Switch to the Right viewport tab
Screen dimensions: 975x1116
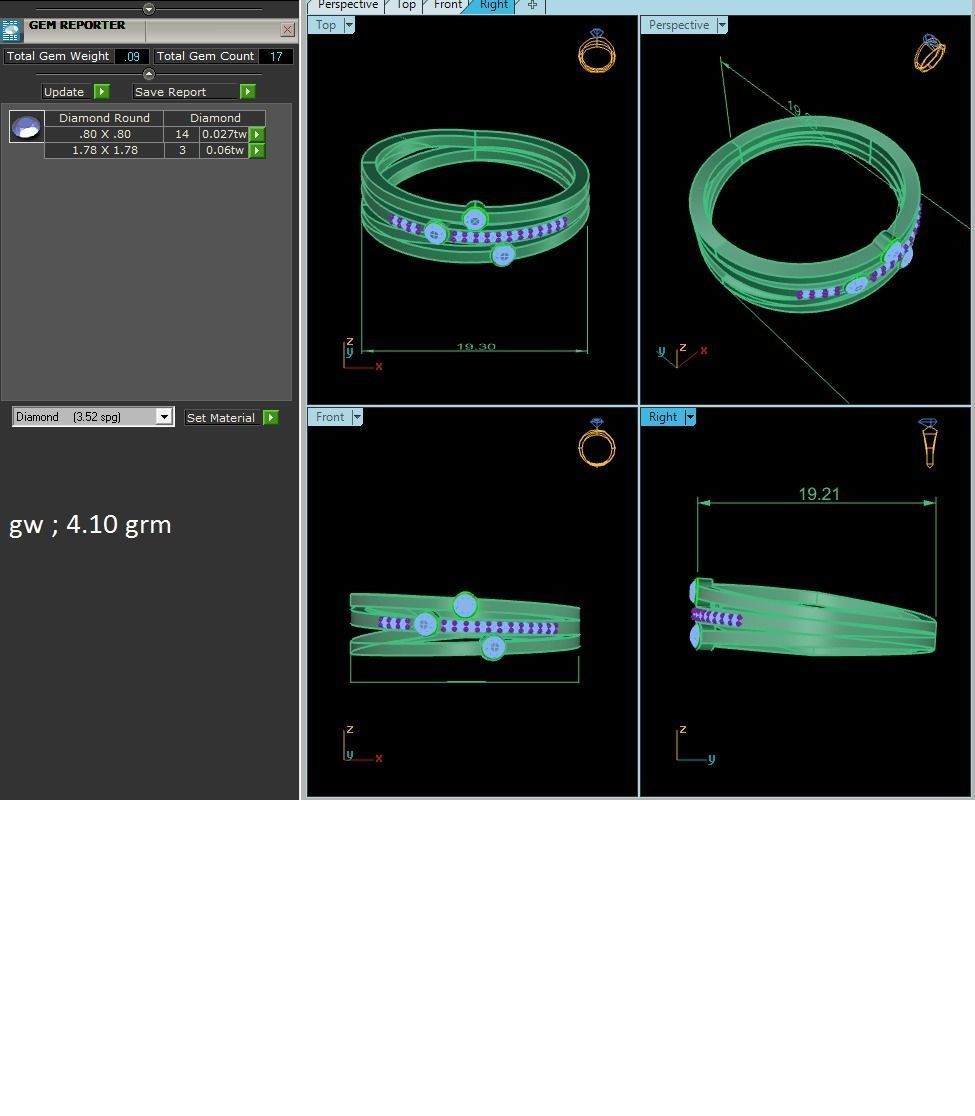click(x=494, y=6)
